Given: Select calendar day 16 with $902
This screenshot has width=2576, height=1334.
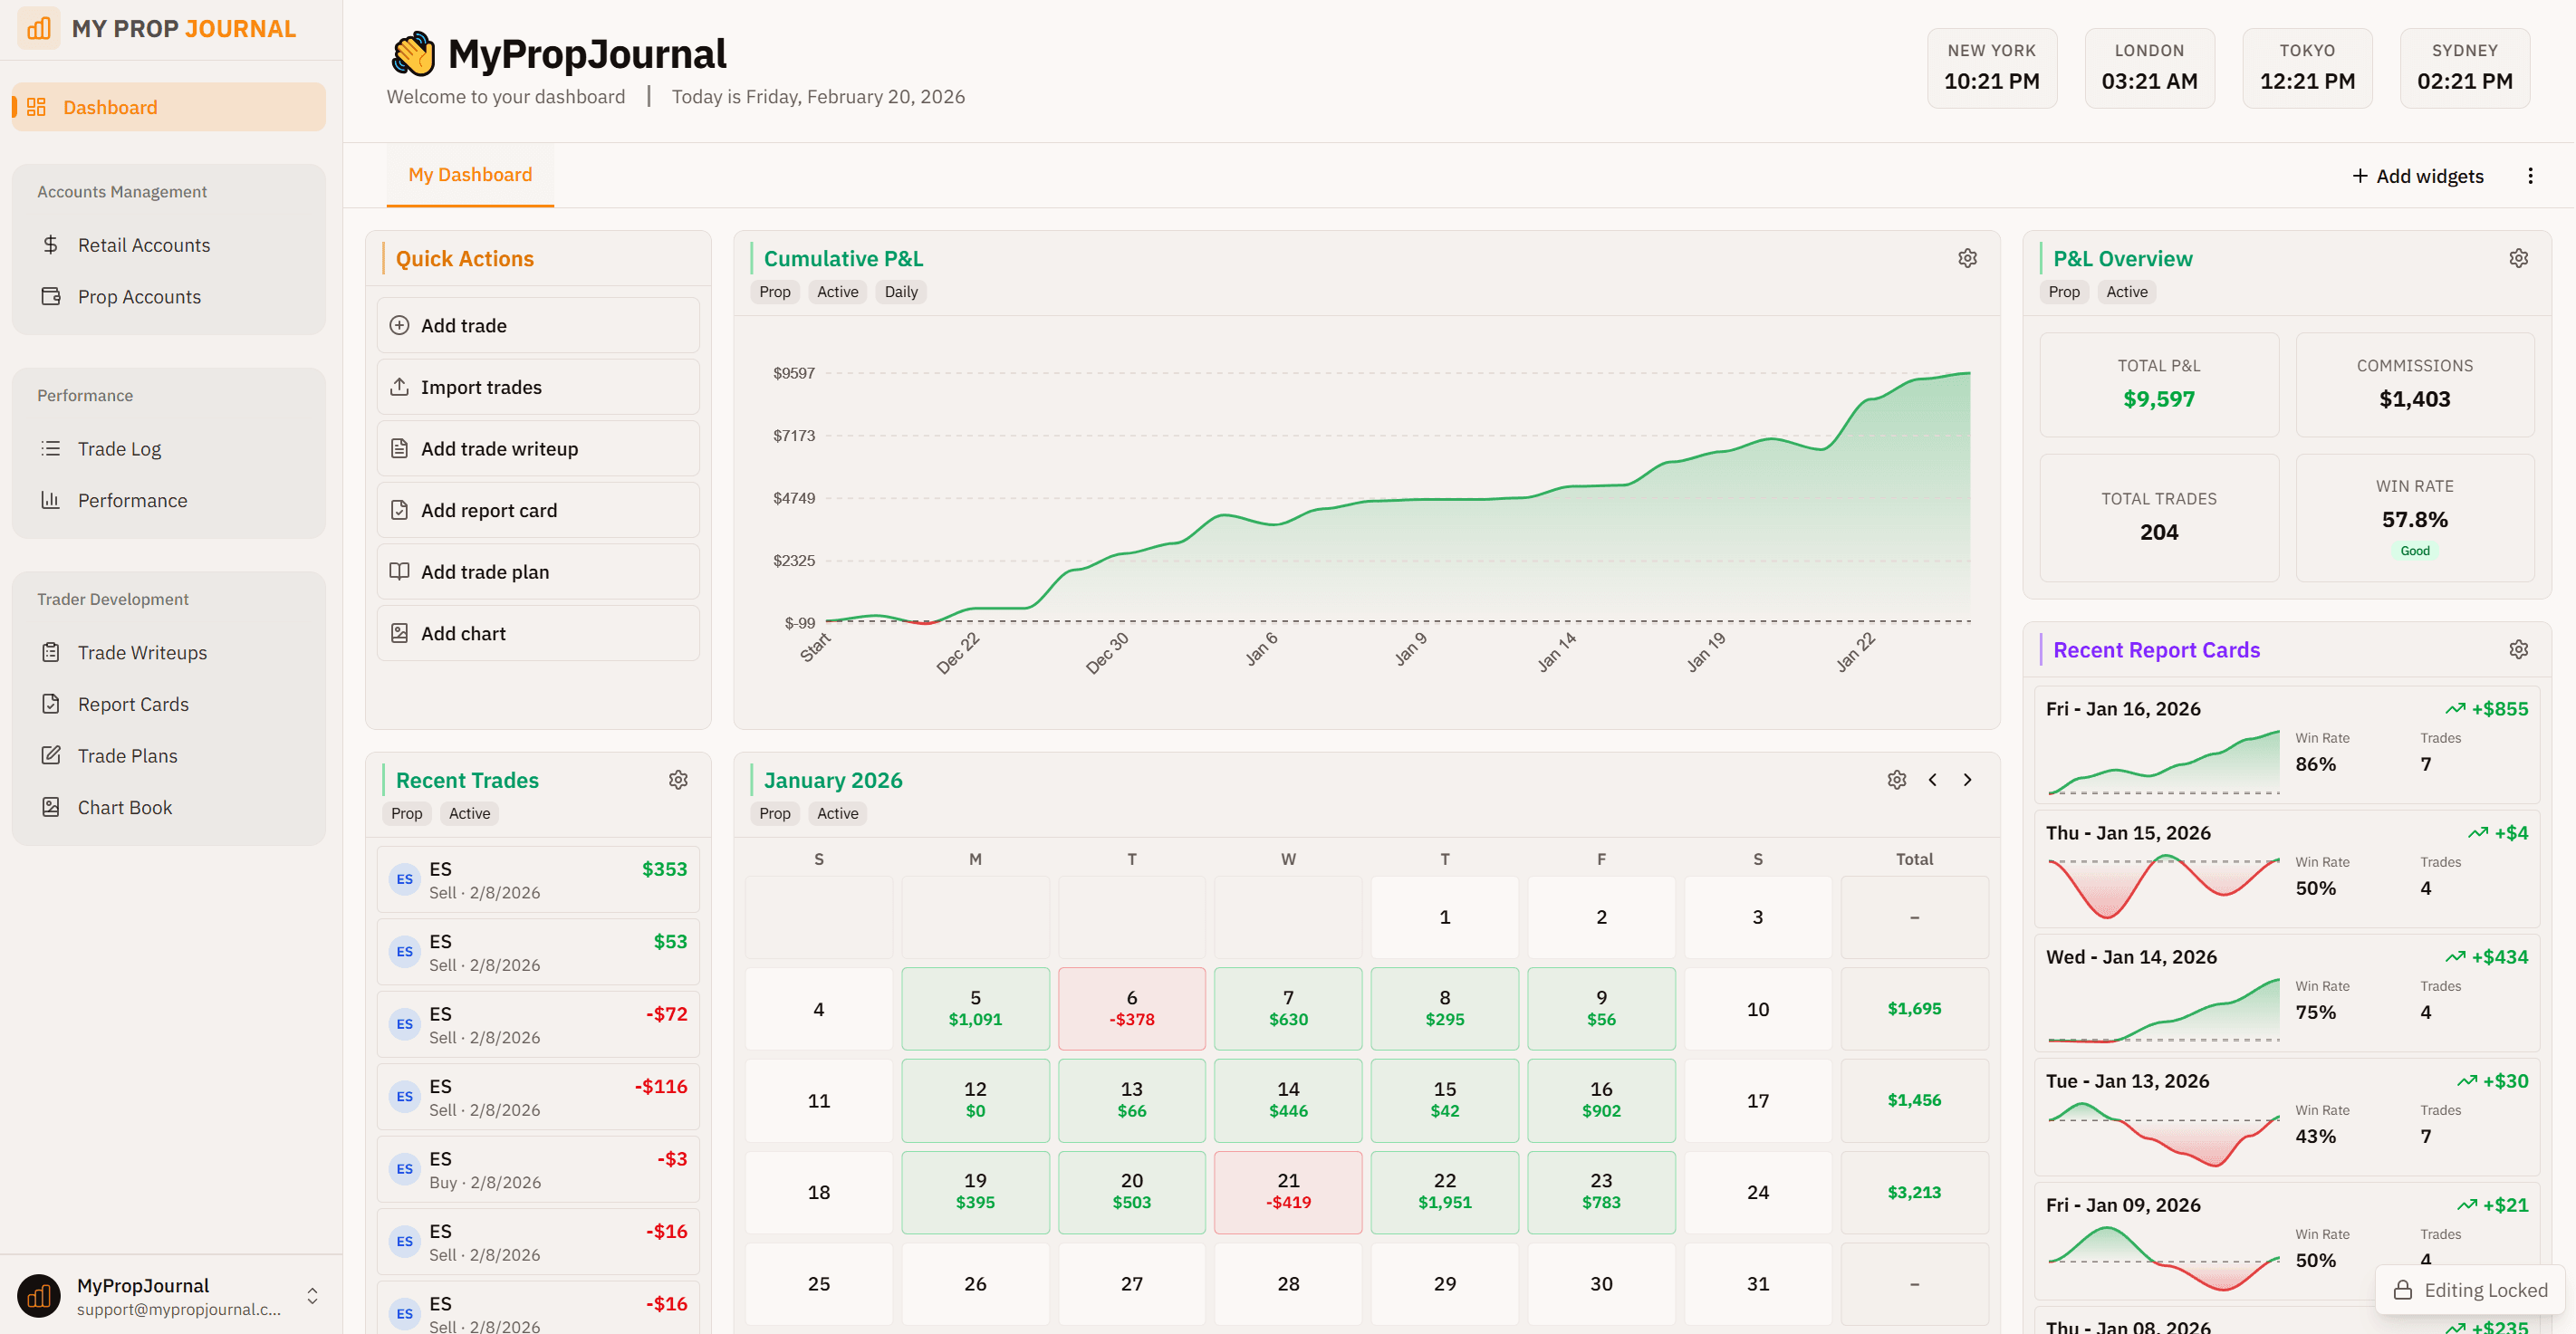Looking at the screenshot, I should [x=1601, y=1100].
